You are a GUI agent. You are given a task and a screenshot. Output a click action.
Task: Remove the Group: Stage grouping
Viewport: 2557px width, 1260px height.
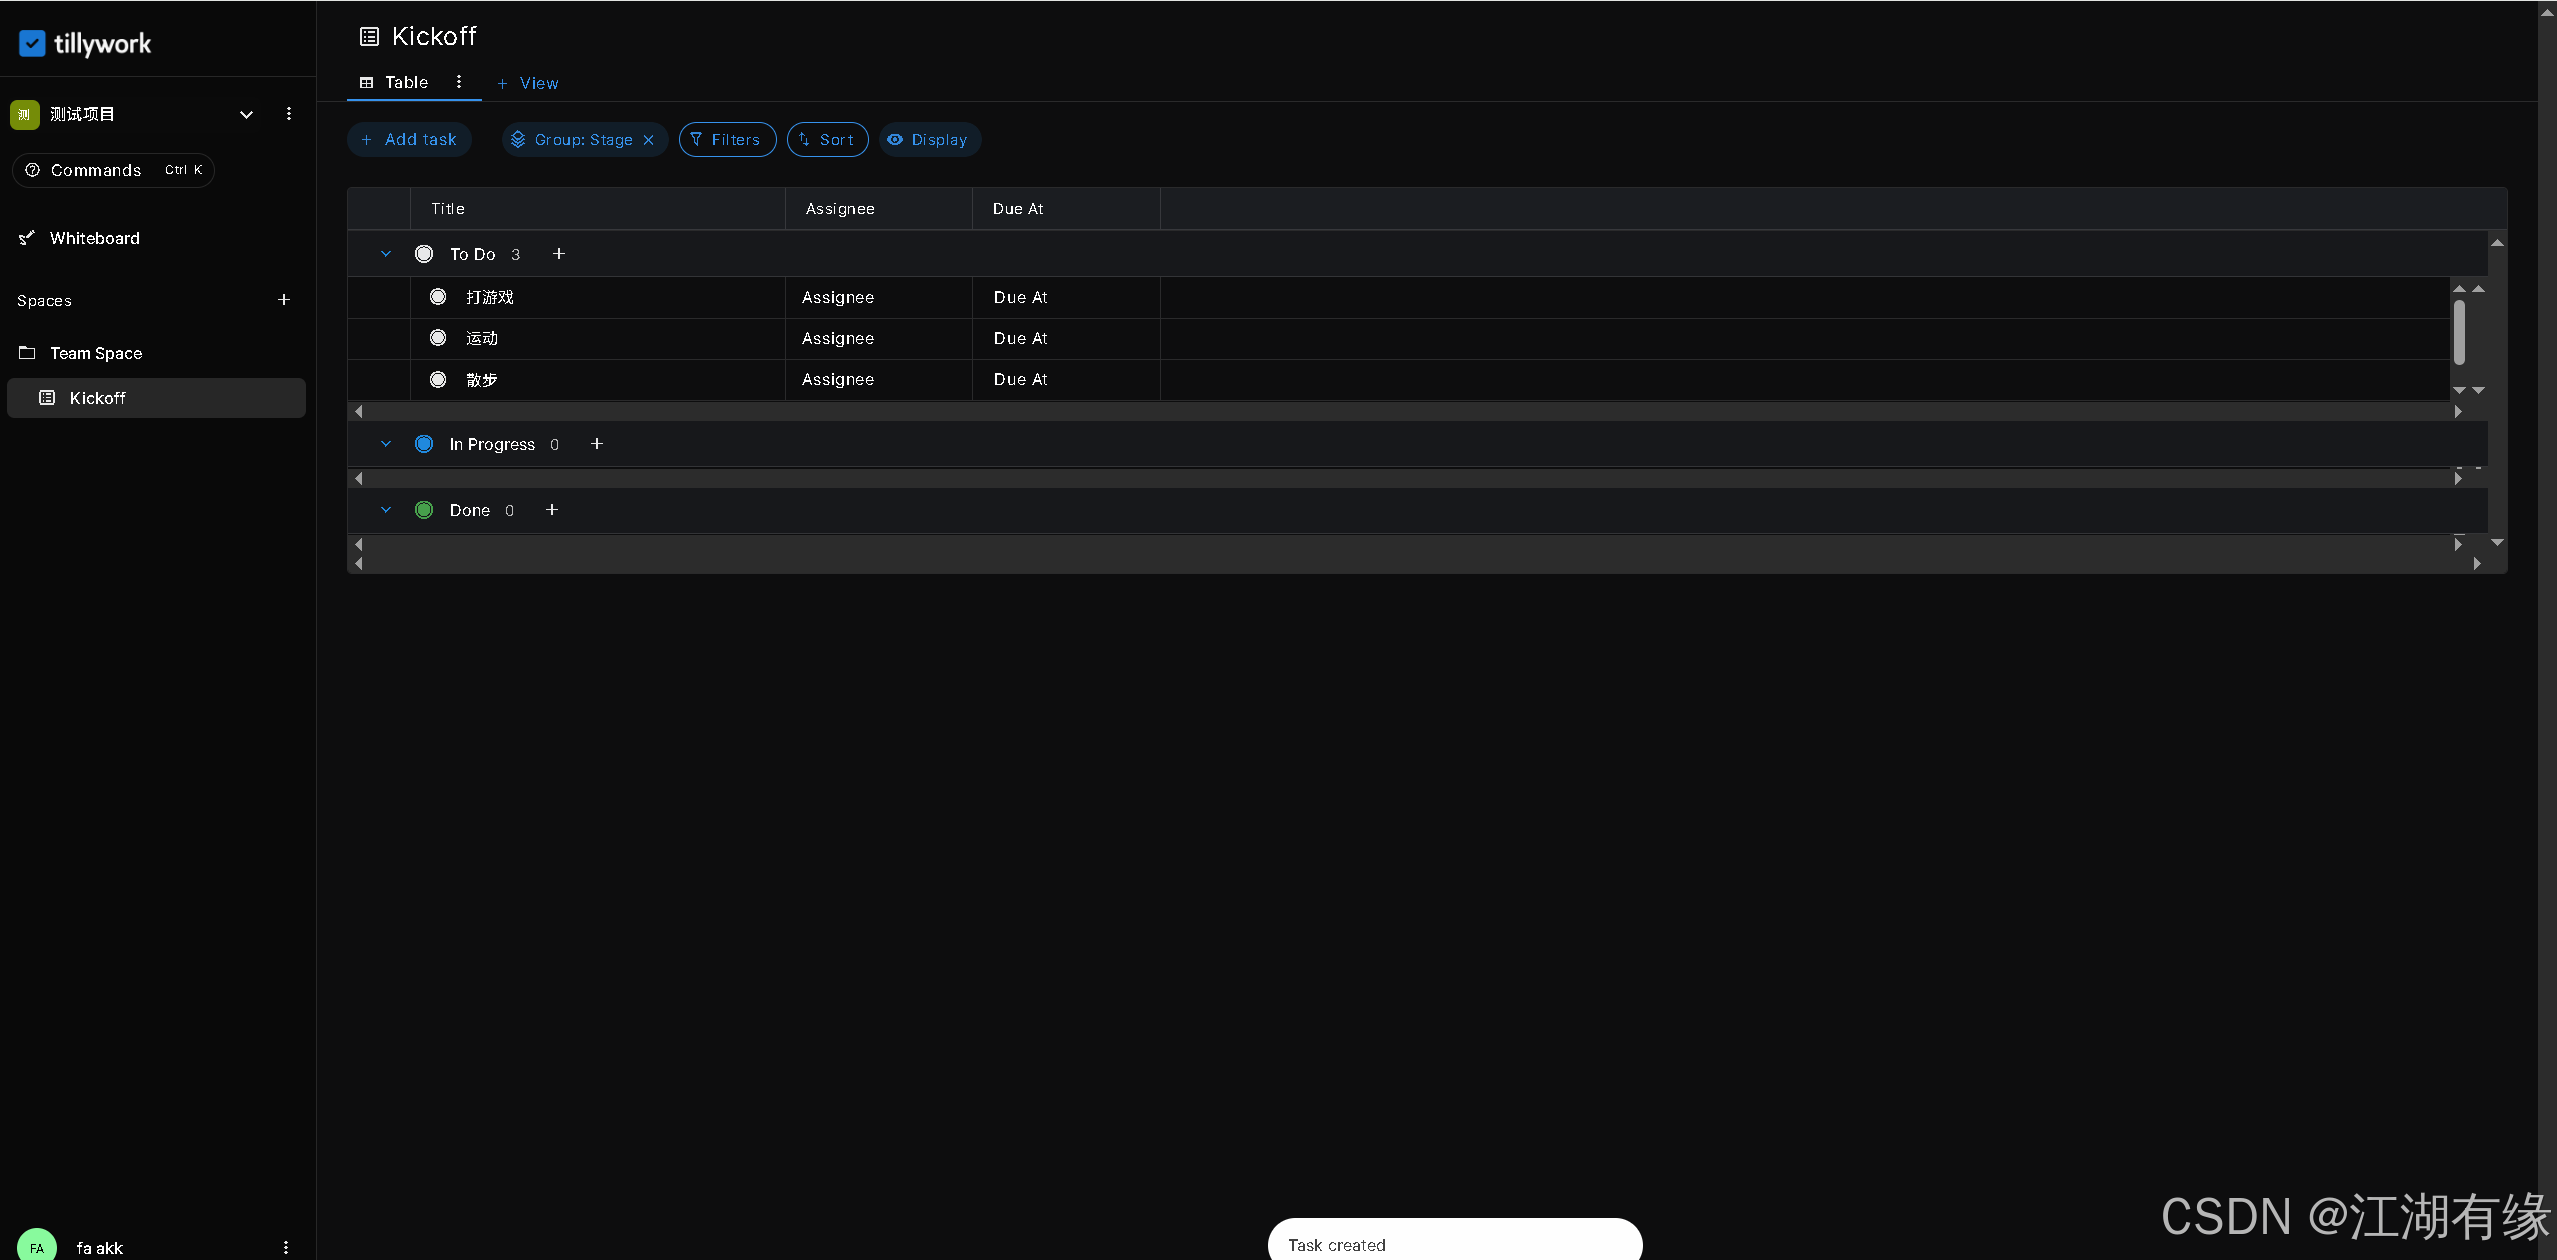coord(649,140)
